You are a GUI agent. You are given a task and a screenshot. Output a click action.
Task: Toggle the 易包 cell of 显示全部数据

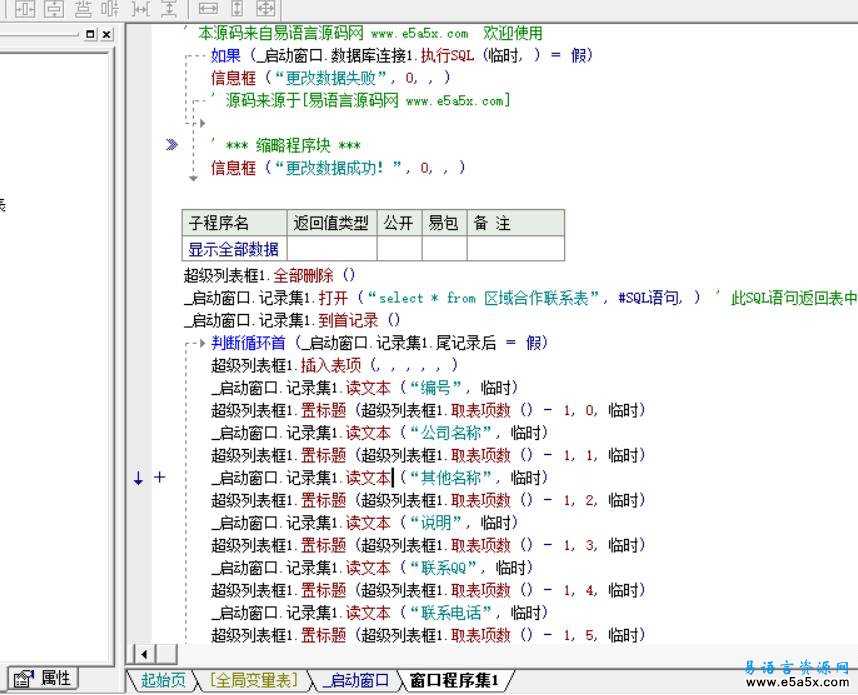(444, 249)
